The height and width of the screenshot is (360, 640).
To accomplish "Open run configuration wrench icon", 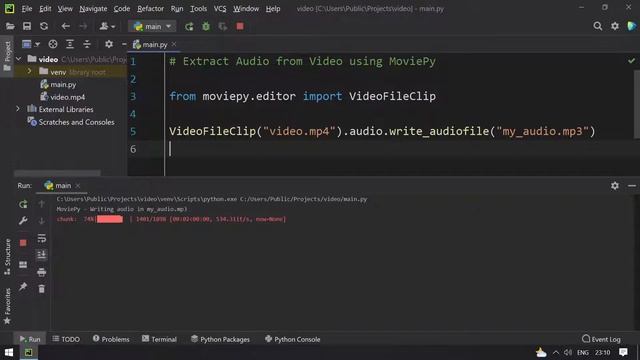I will [23, 221].
